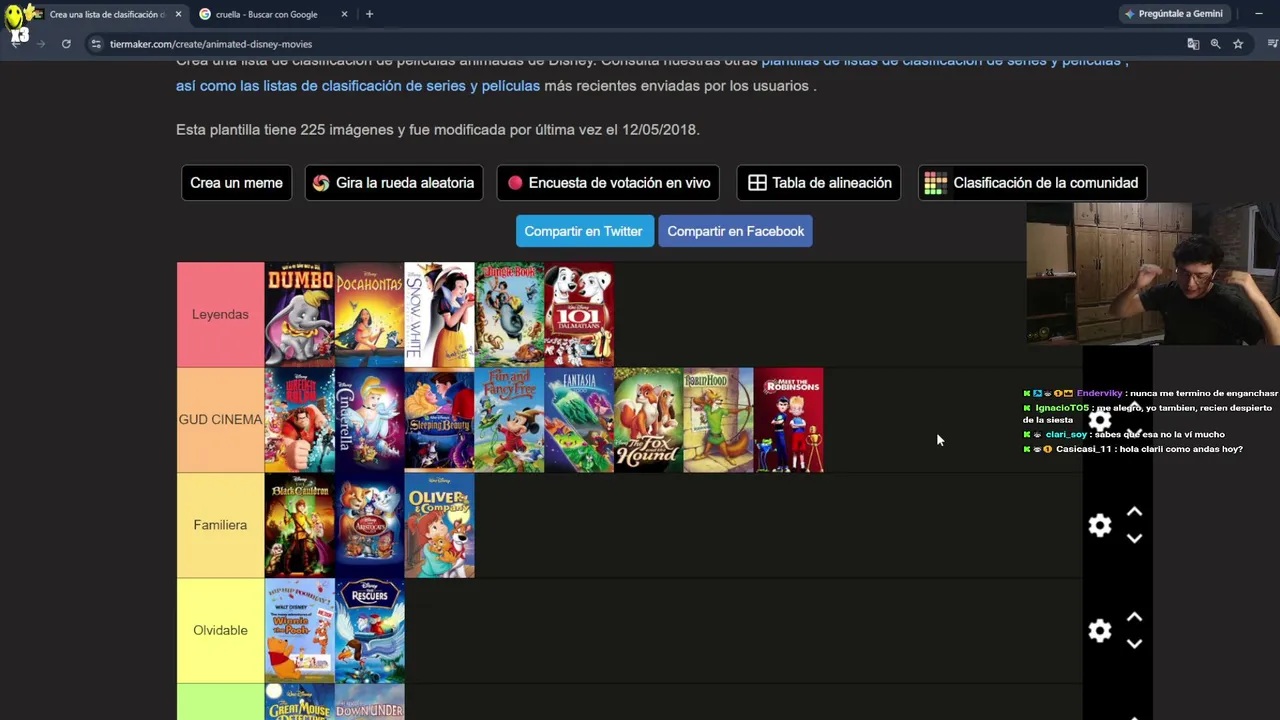Click the Familiera tier label

(220, 525)
